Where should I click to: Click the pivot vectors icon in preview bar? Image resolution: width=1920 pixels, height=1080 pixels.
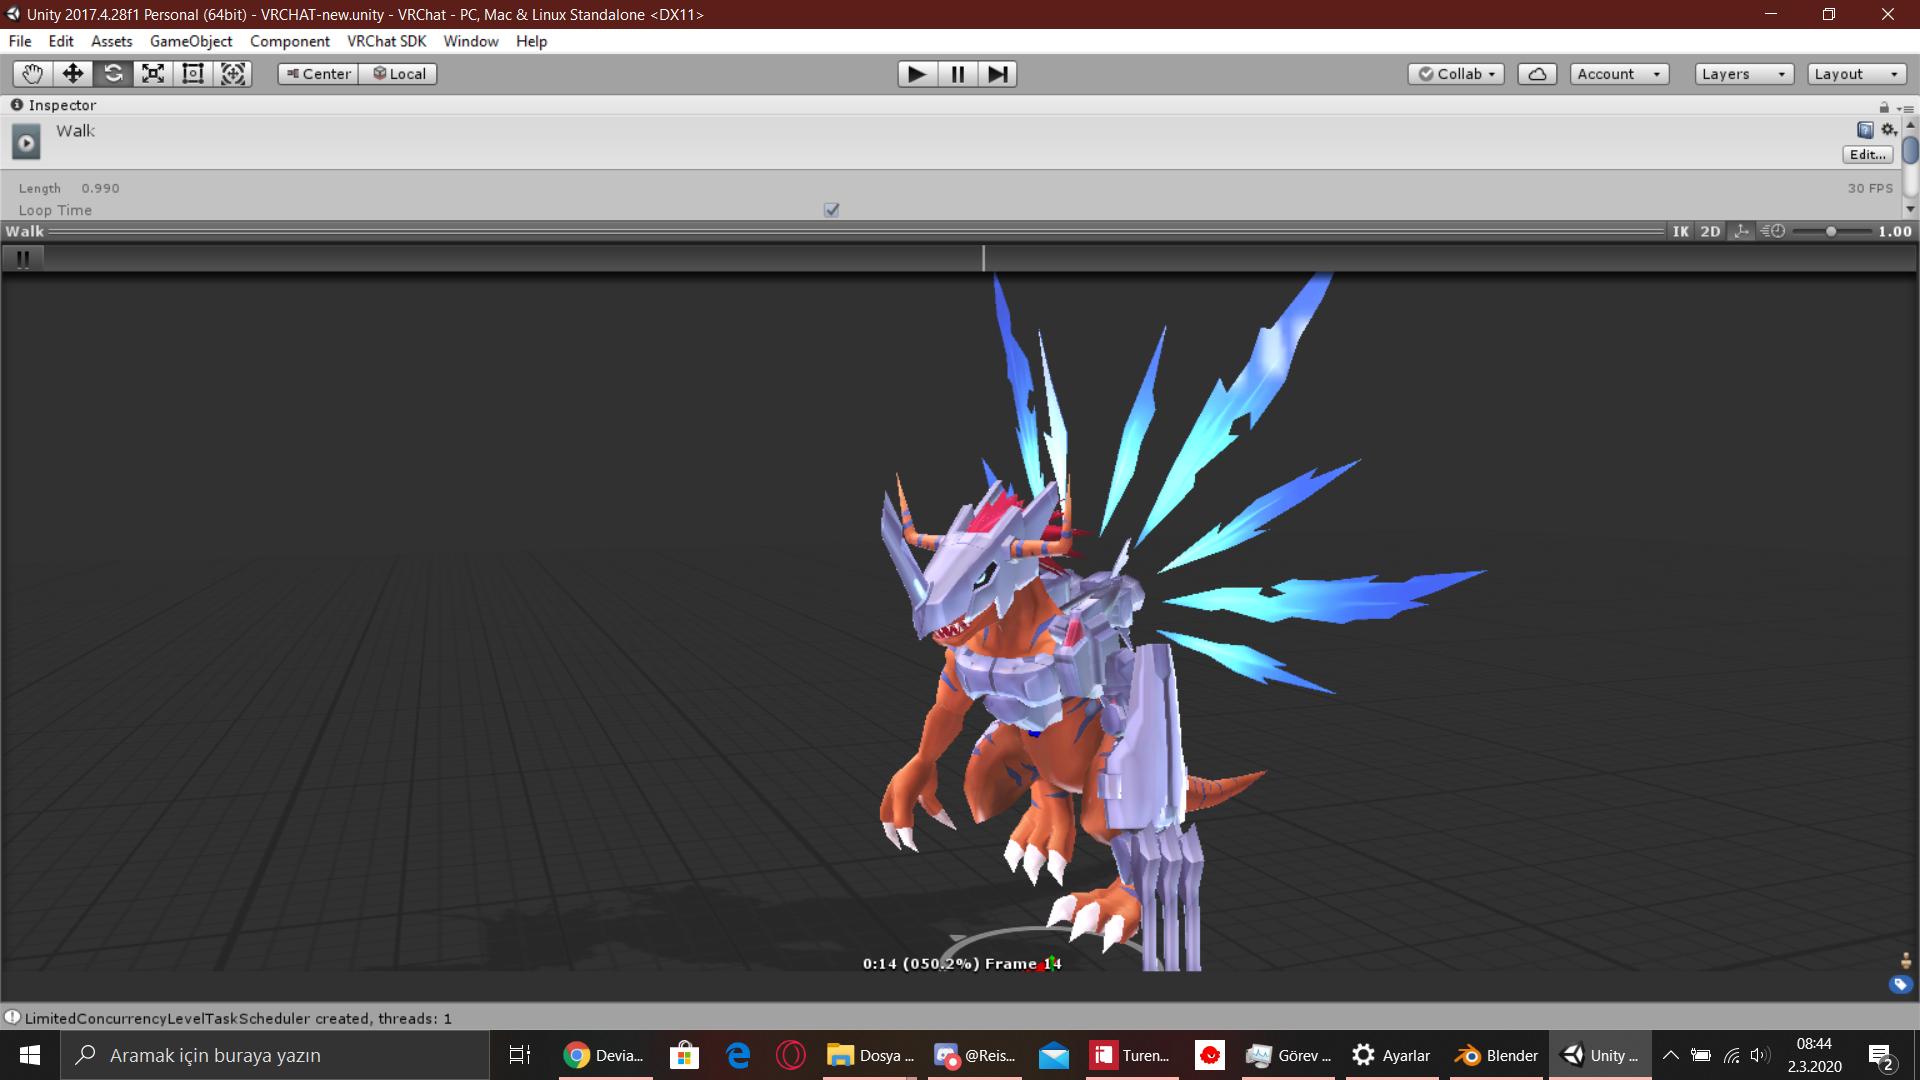(1741, 231)
